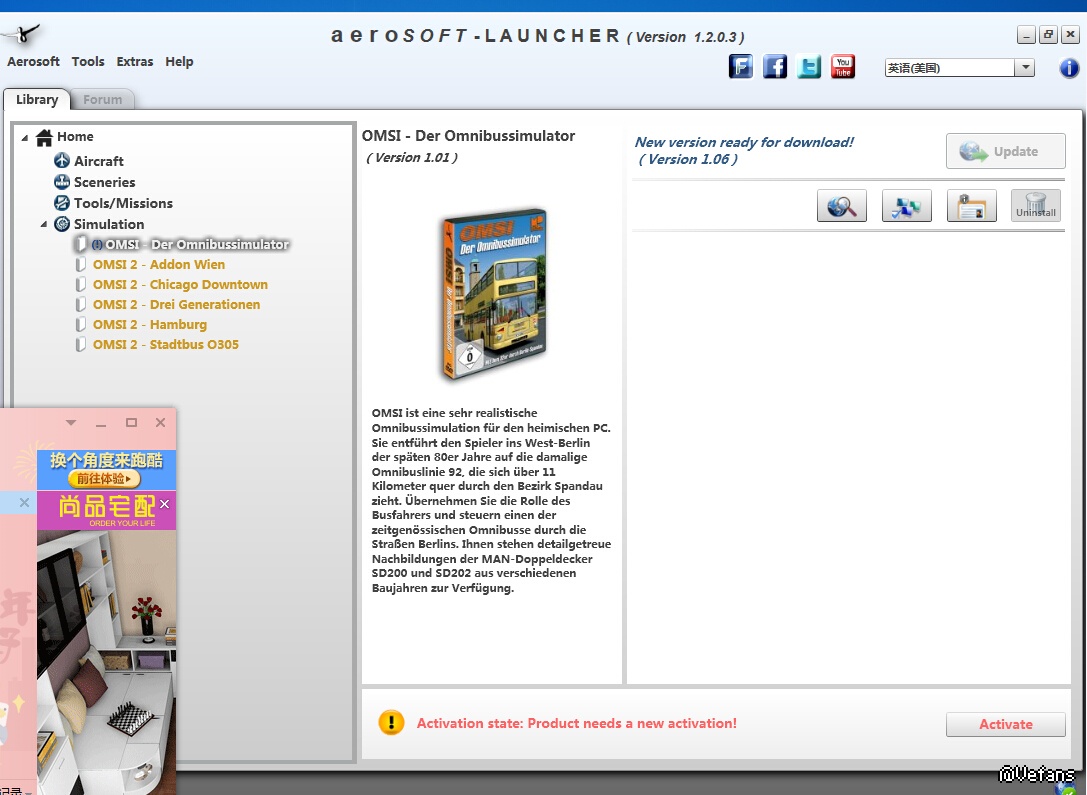The image size is (1087, 795).
Task: Open the Facebook icon link
Action: 774,67
